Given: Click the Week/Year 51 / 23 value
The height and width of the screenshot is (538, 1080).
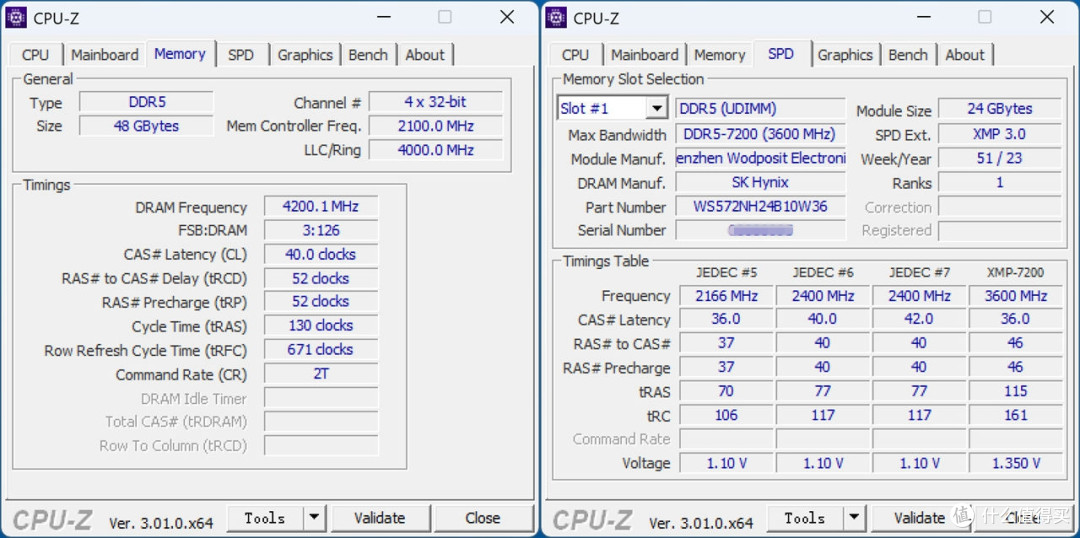Looking at the screenshot, I should 1000,158.
